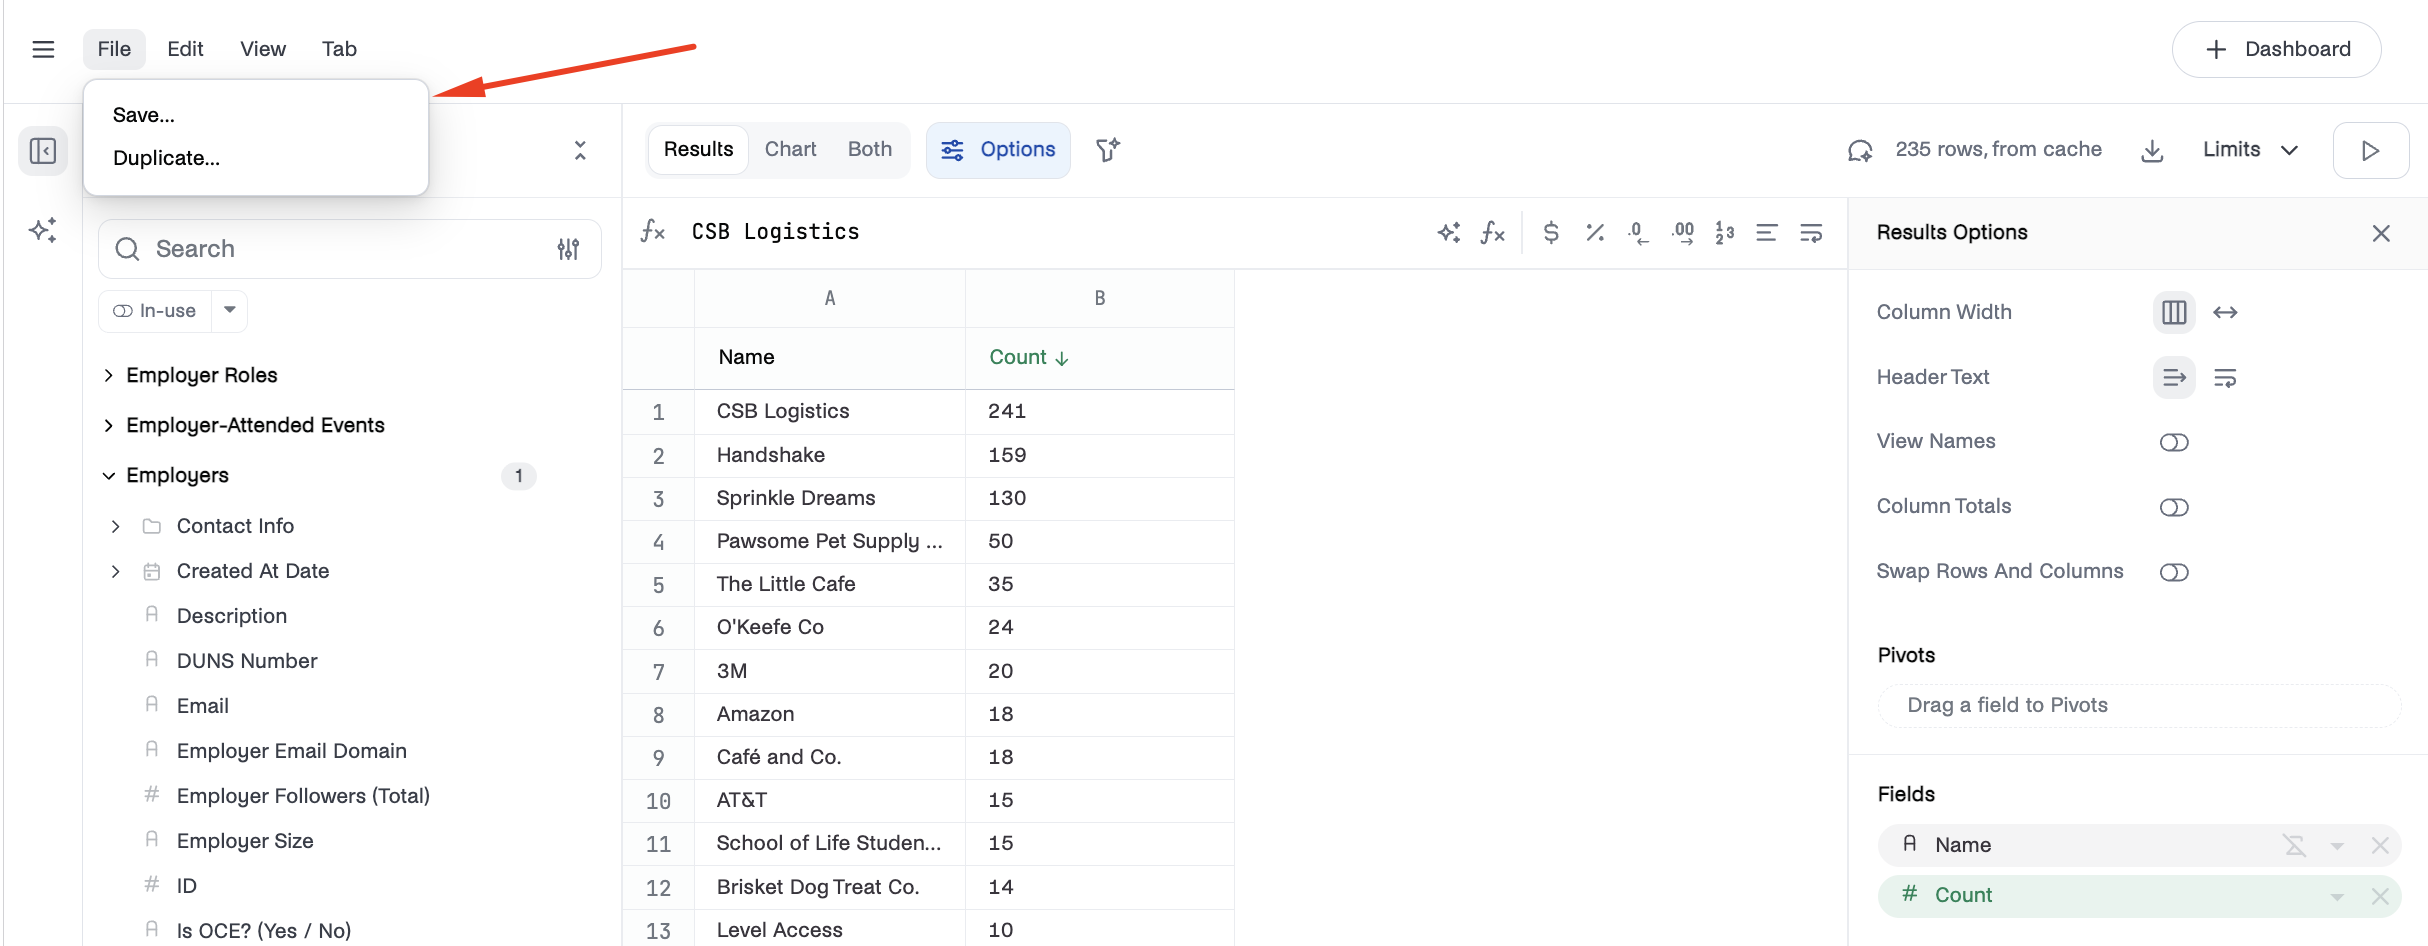Switch to the Results tab
The height and width of the screenshot is (946, 2428).
698,150
